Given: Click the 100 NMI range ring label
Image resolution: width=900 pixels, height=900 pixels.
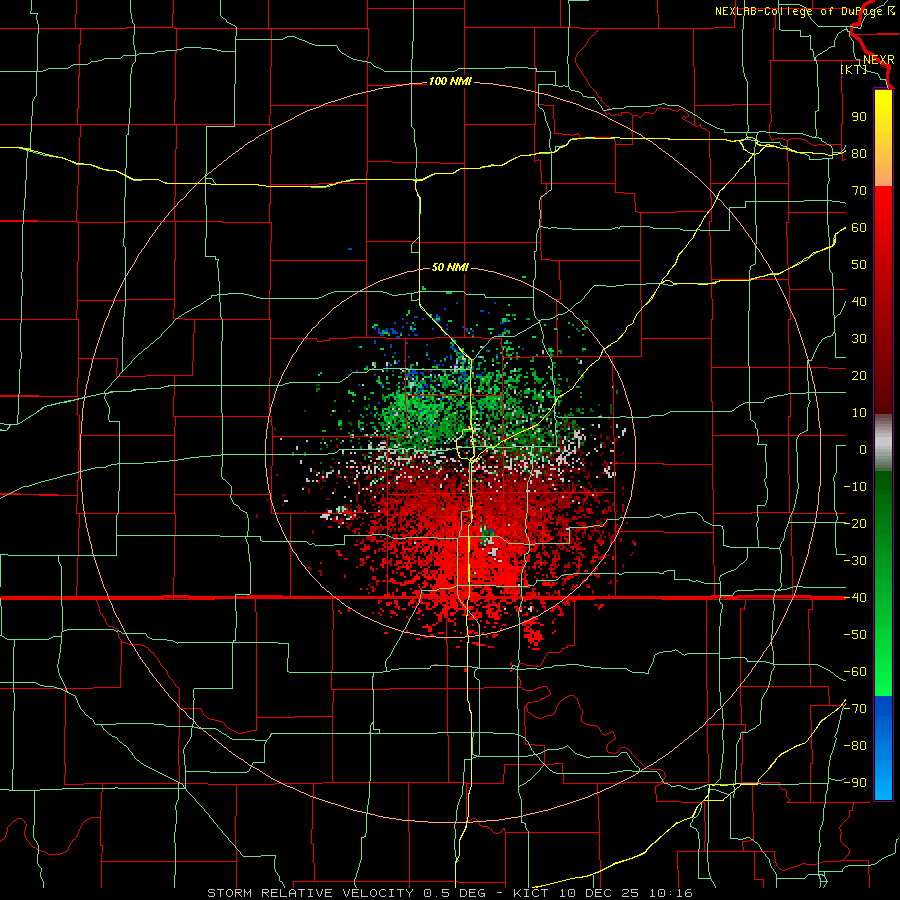Looking at the screenshot, I should tap(450, 82).
